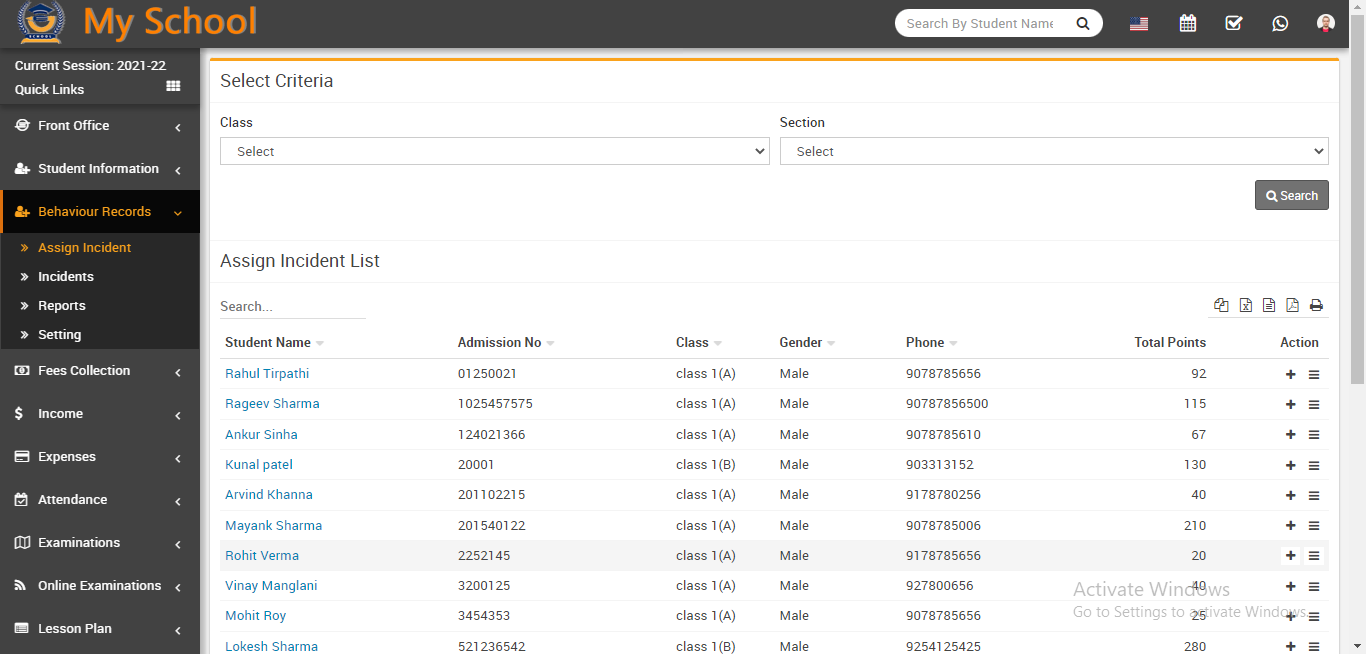This screenshot has height=654, width=1366.
Task: Open Kunal patel's student profile link
Action: (259, 465)
